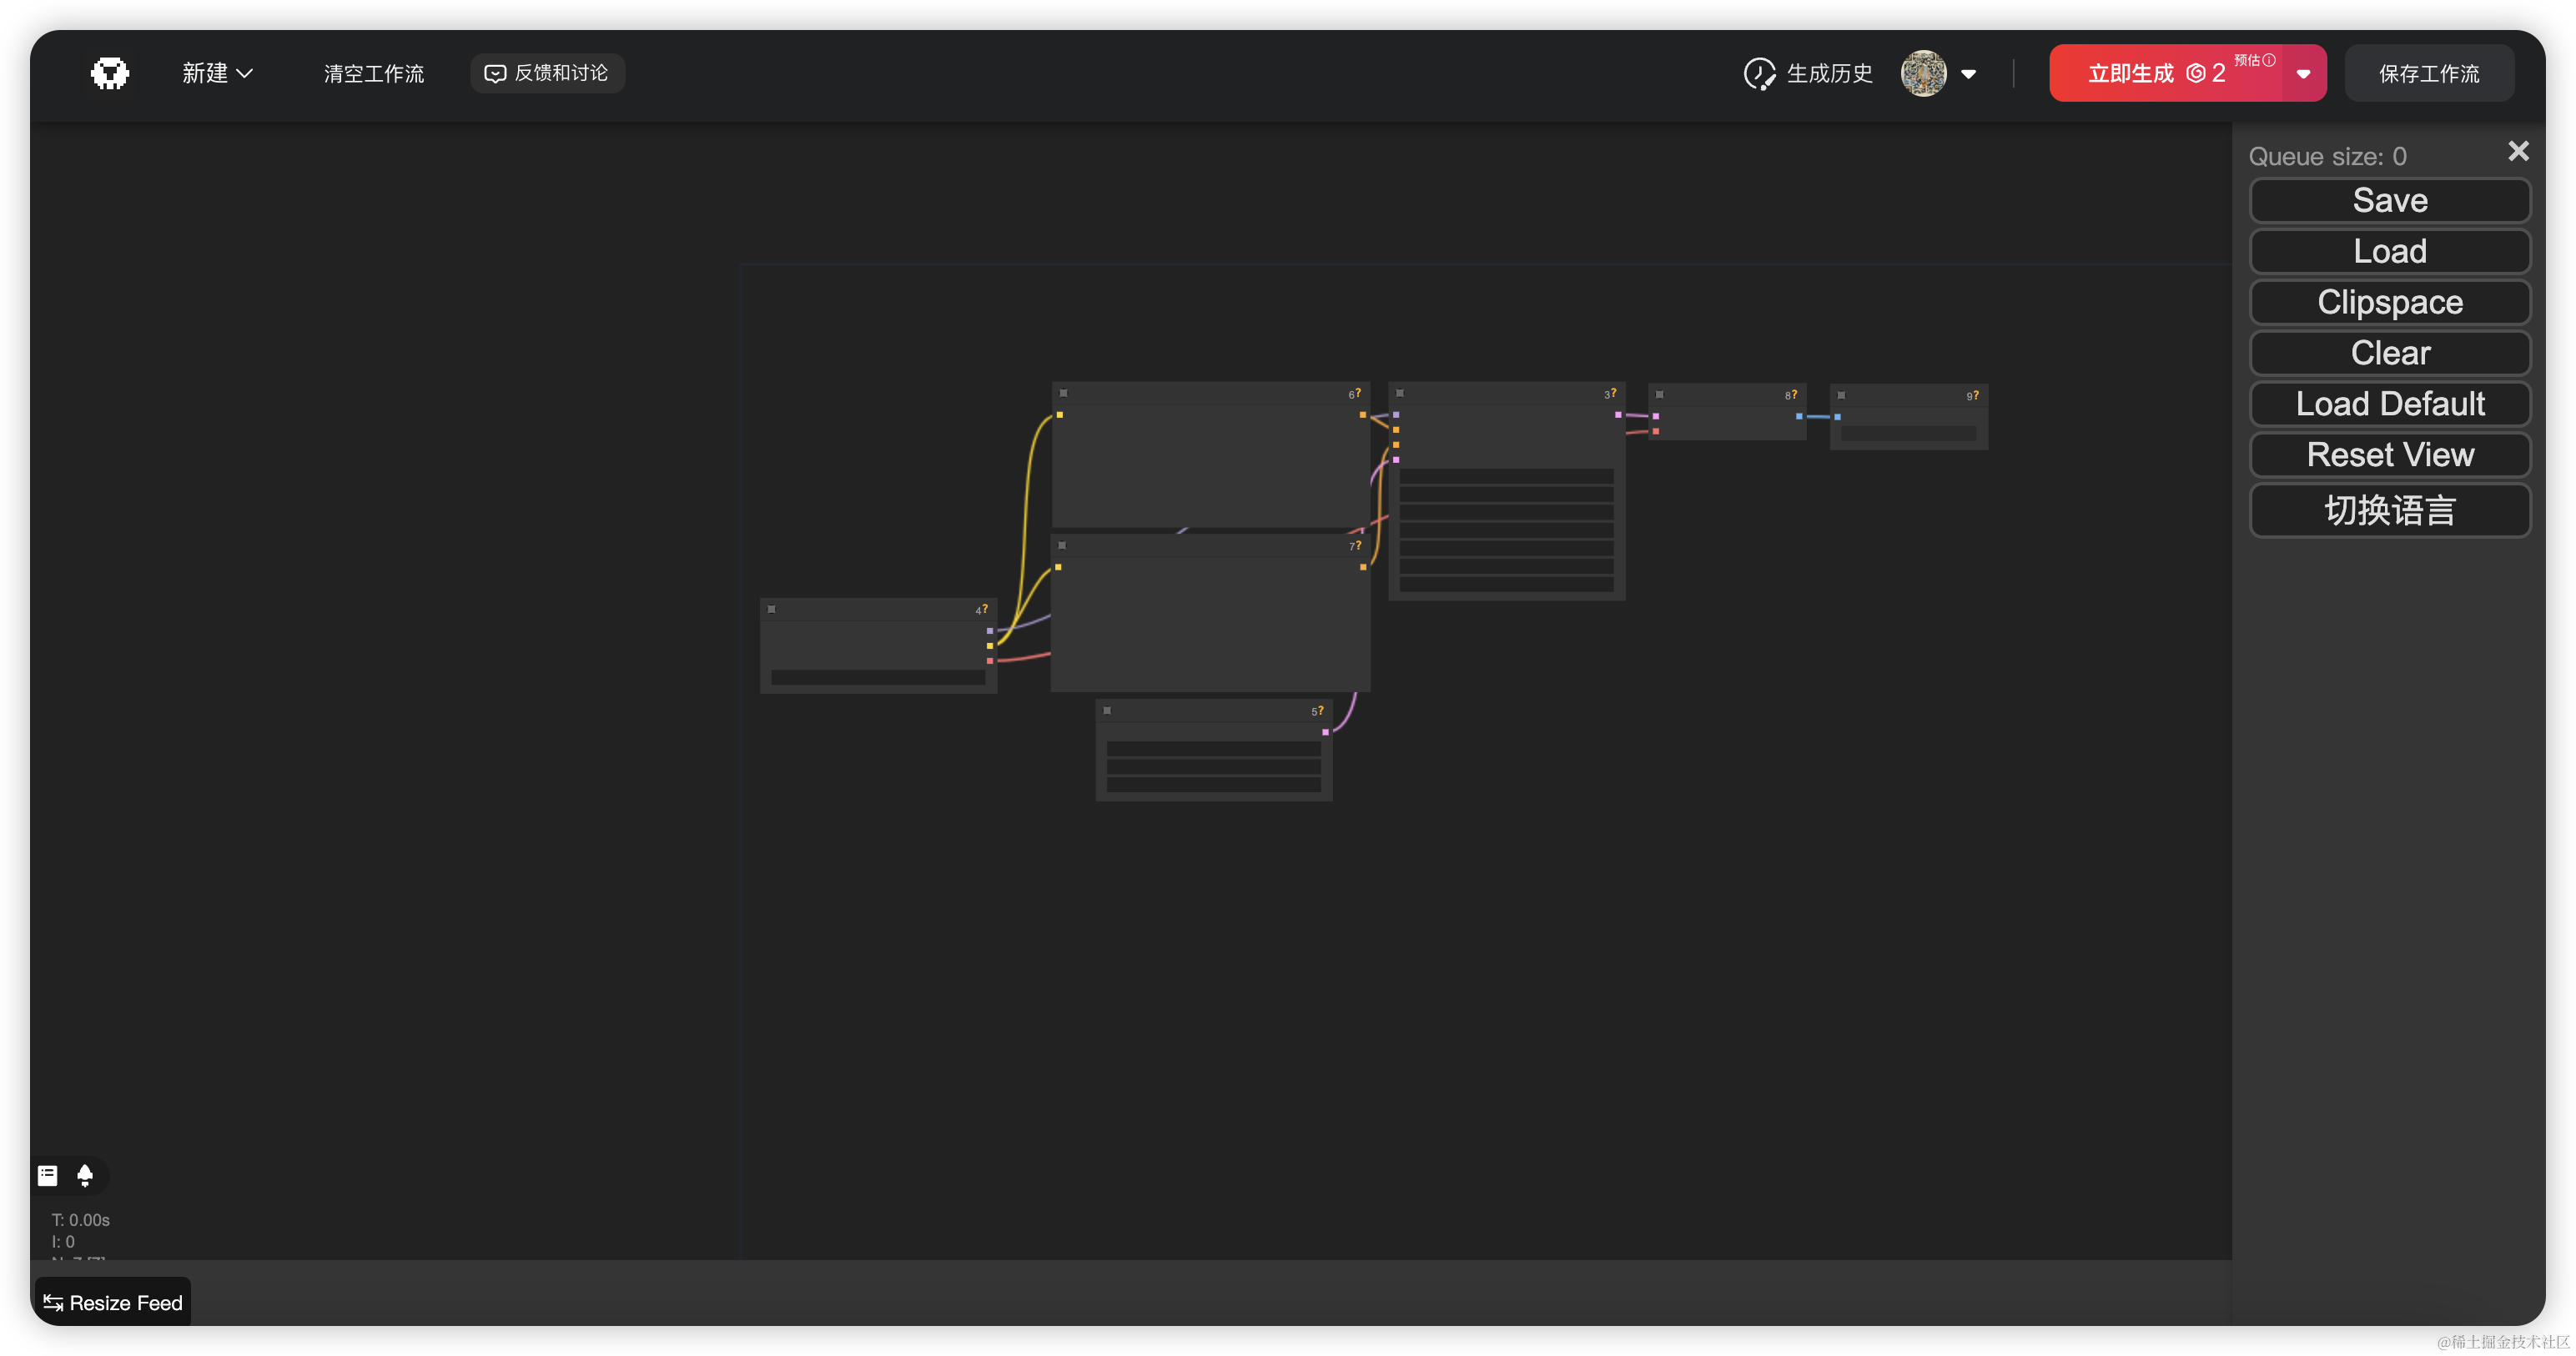Toggle collapse dot on node 7
The width and height of the screenshot is (2576, 1356).
pyautogui.click(x=1062, y=545)
